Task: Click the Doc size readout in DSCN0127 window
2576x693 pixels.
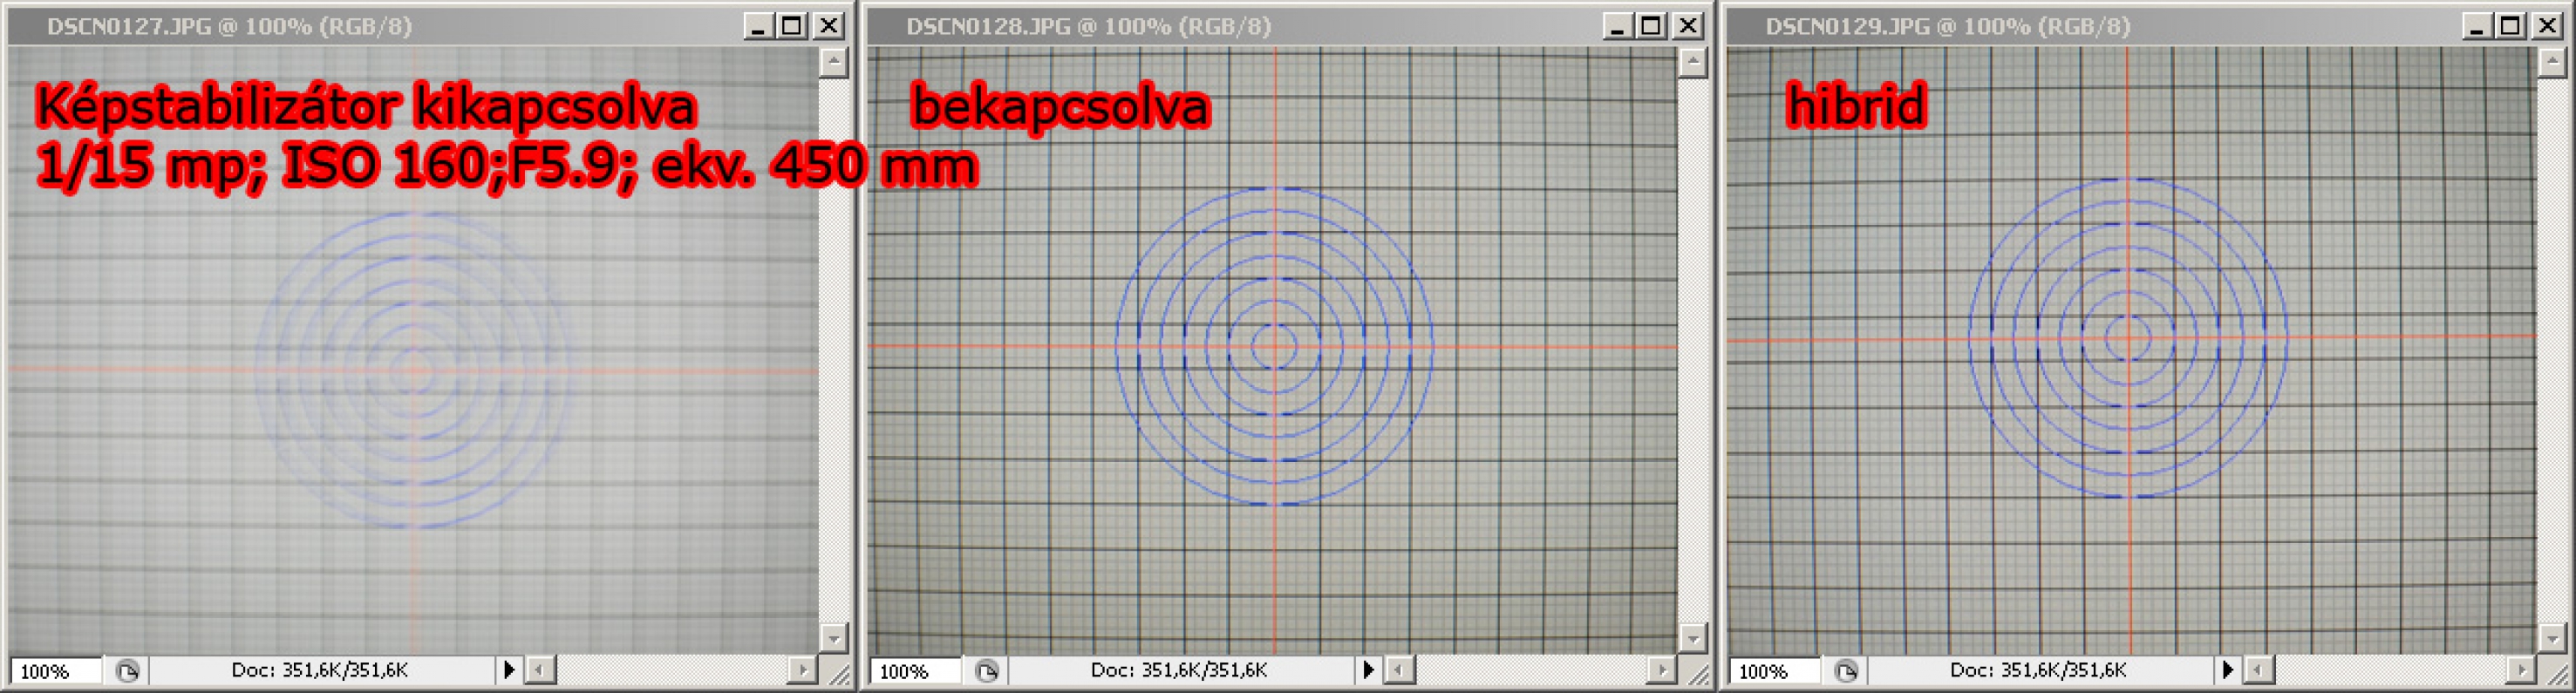Action: [x=320, y=670]
